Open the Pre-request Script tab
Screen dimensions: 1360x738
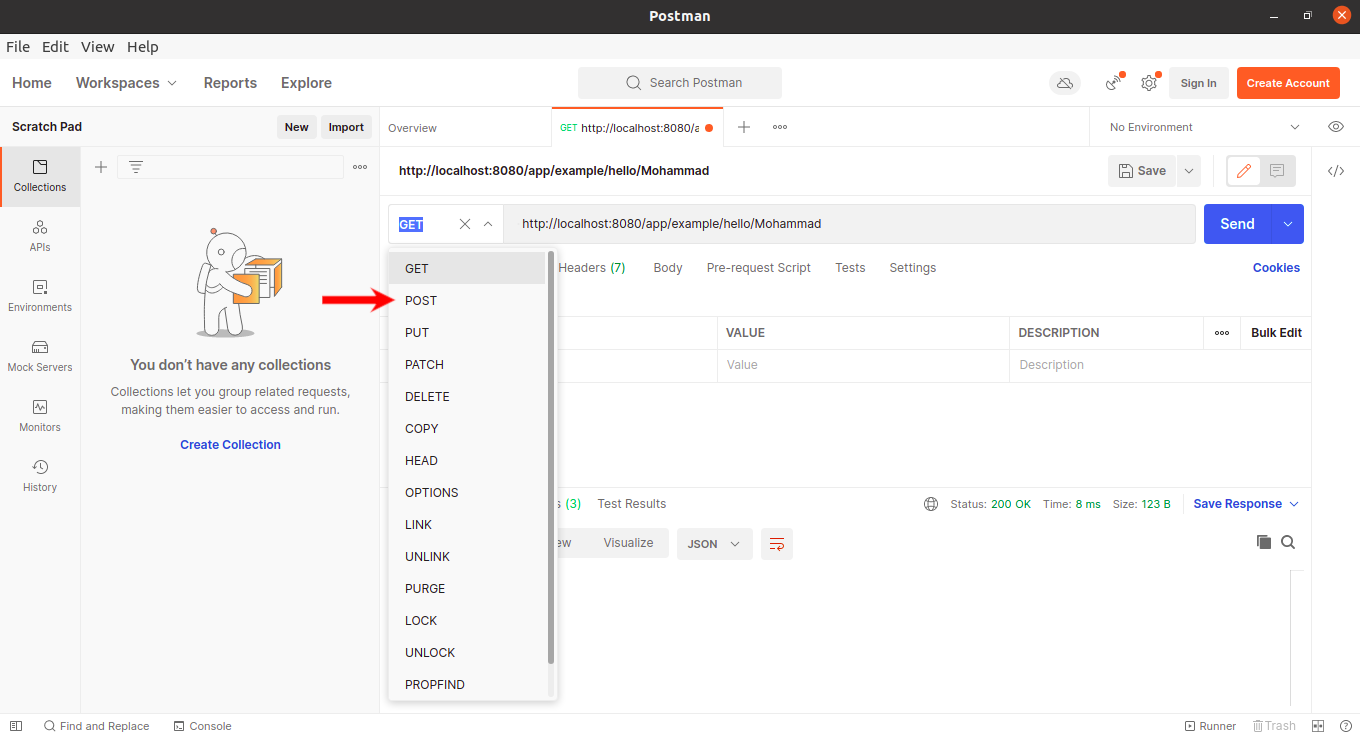759,268
